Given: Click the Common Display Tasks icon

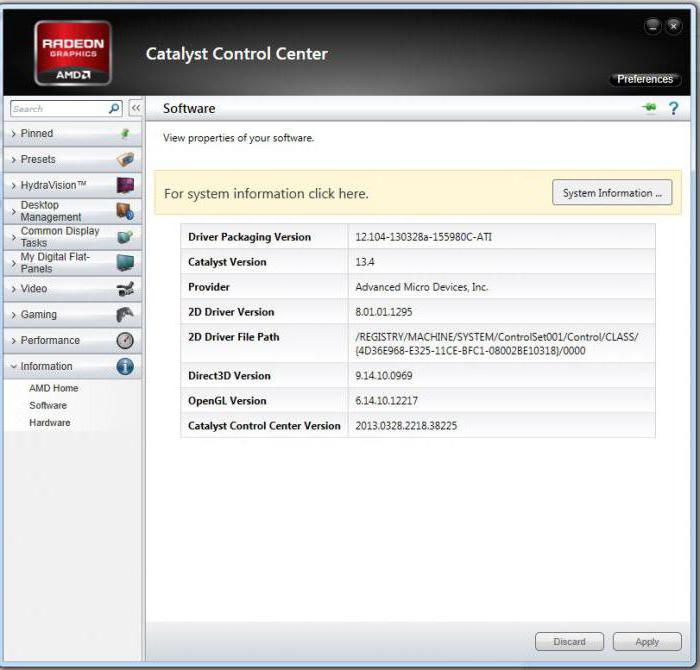Looking at the screenshot, I should coord(125,237).
